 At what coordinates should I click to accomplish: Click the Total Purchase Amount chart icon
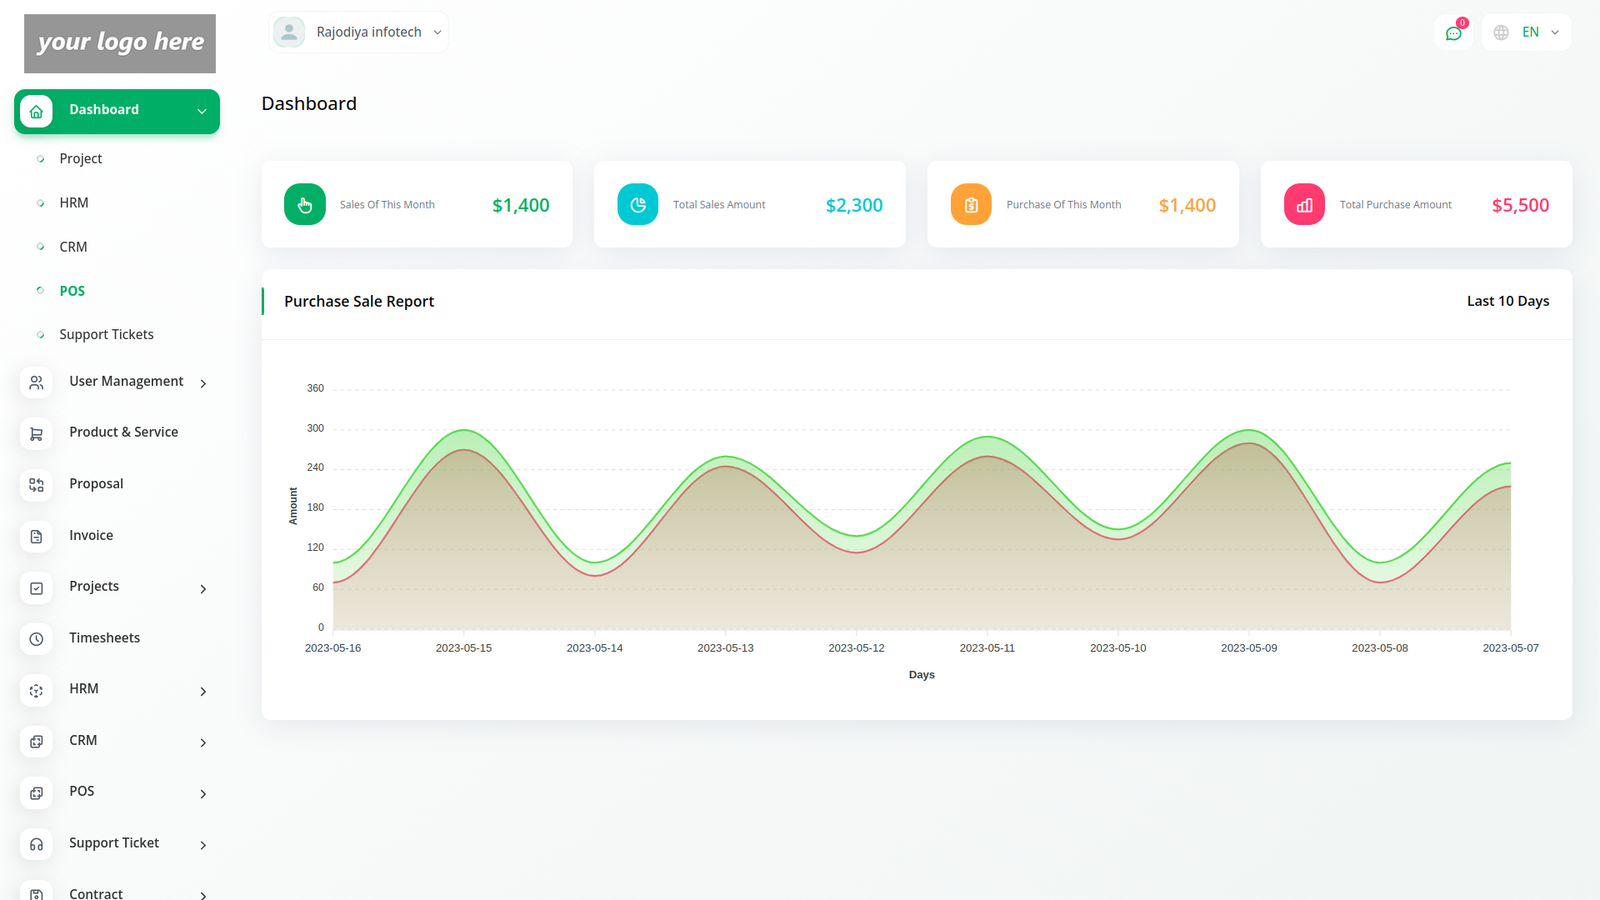[1304, 205]
